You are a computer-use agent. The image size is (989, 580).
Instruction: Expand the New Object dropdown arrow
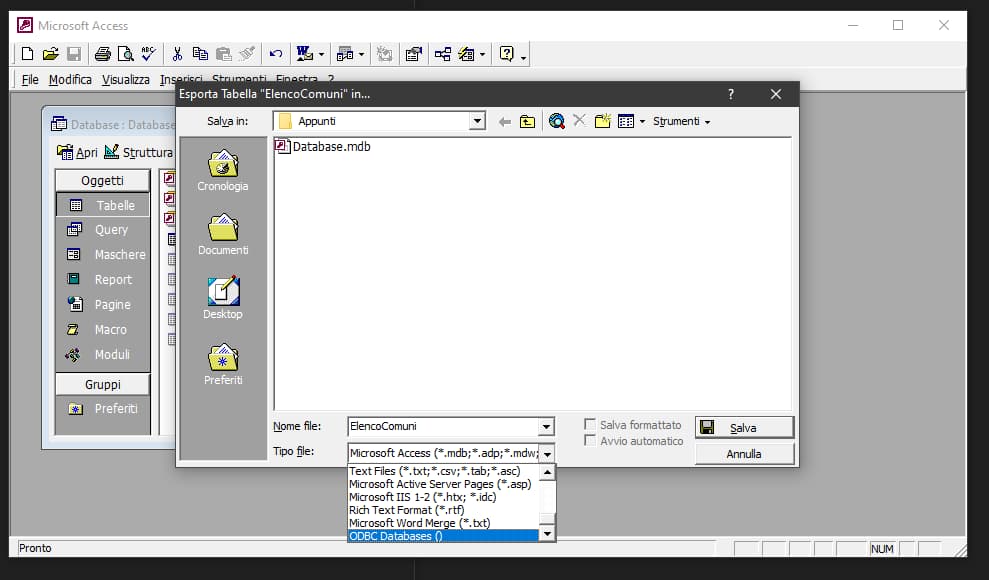coord(483,55)
